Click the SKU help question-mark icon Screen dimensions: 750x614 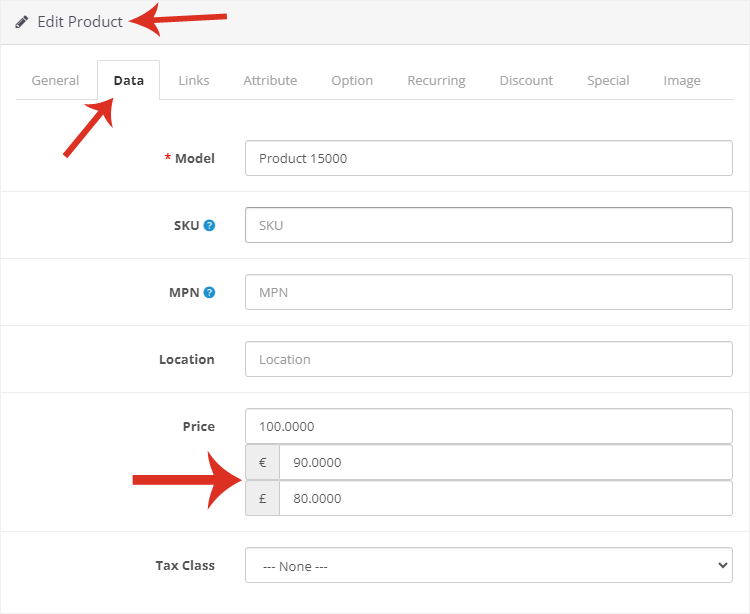(x=209, y=225)
